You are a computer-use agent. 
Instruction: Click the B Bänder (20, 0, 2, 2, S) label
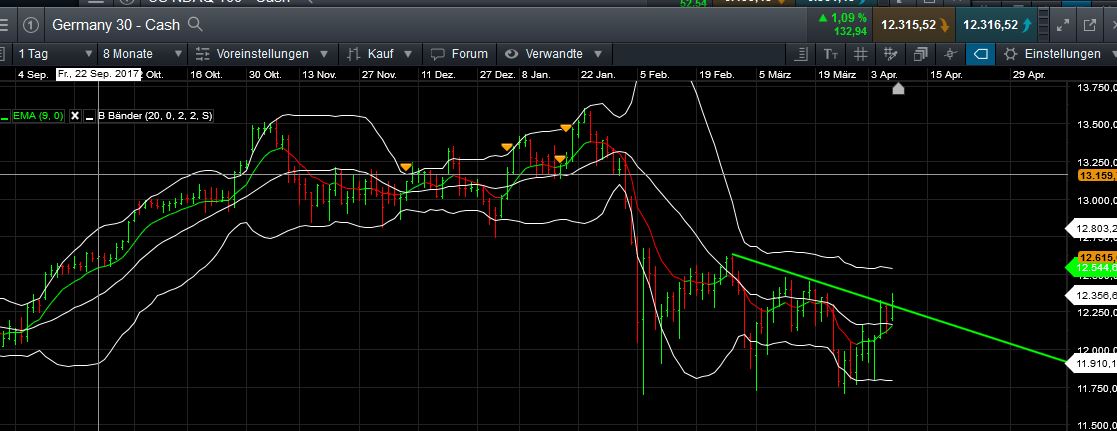pyautogui.click(x=156, y=115)
